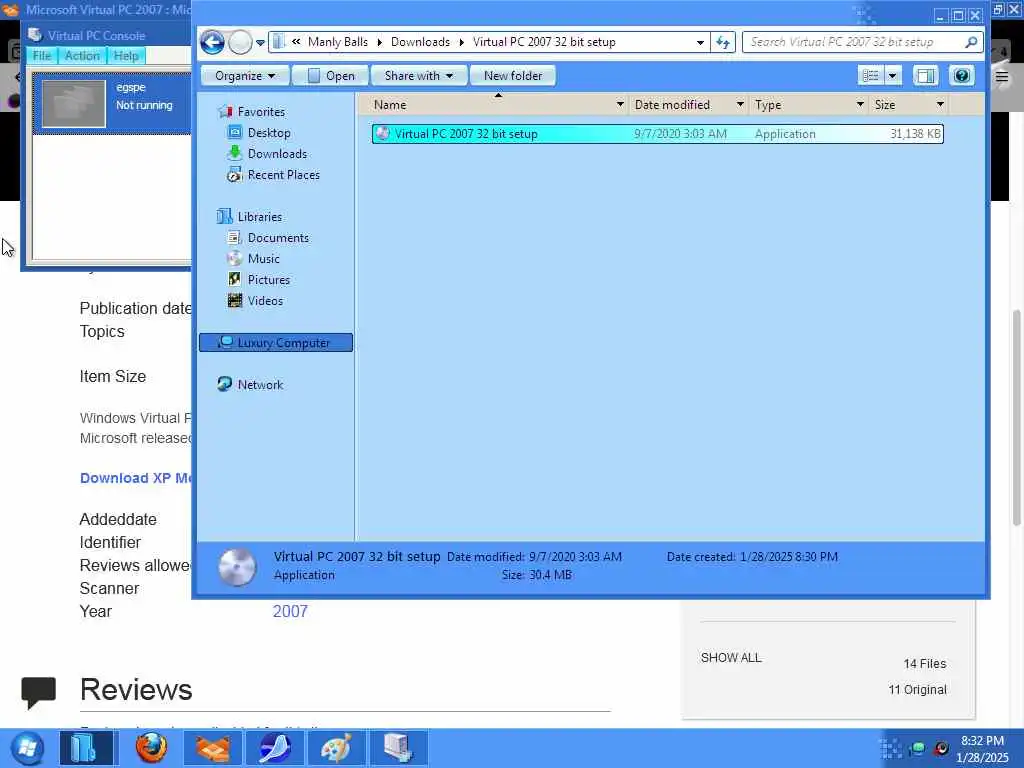Image resolution: width=1024 pixels, height=768 pixels.
Task: Click the Download XP Mode link on the web page
Action: tap(135, 478)
